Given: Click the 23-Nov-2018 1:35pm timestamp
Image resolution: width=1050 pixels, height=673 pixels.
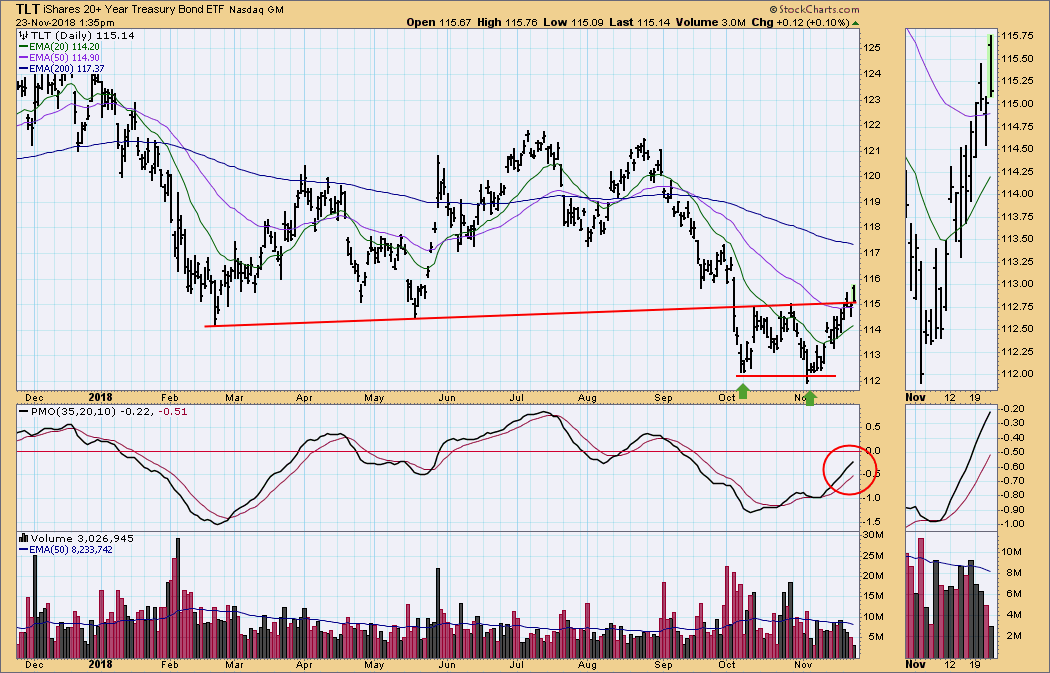Looking at the screenshot, I should point(65,23).
